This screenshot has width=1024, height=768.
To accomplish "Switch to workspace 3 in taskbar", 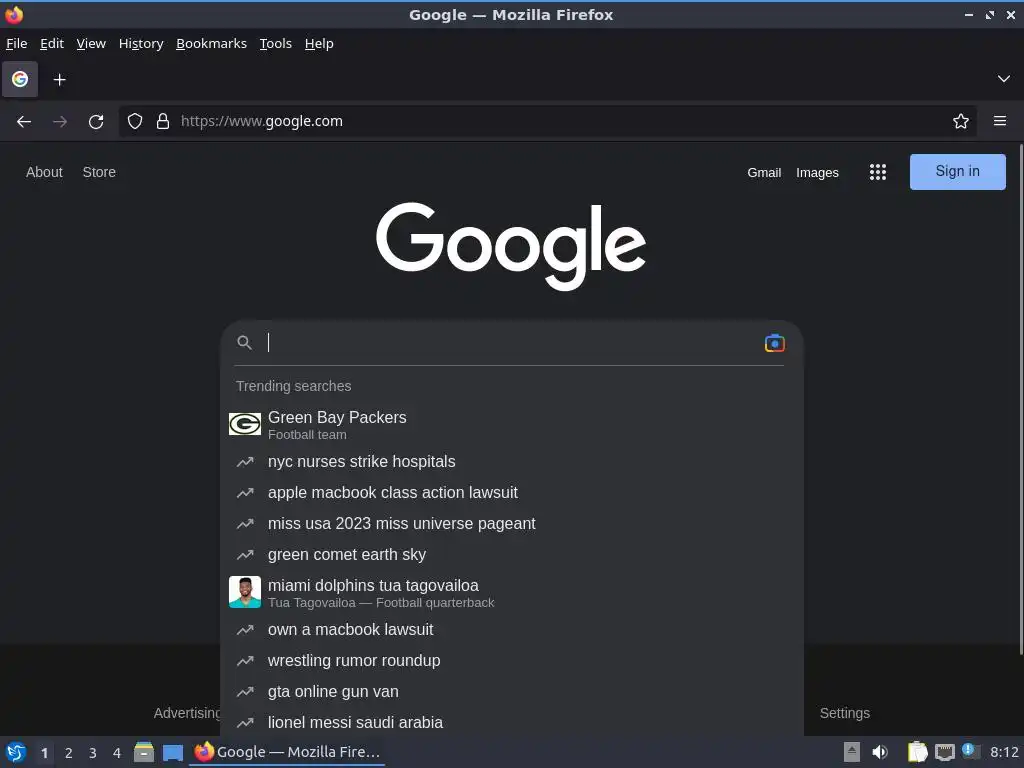I will pos(93,753).
